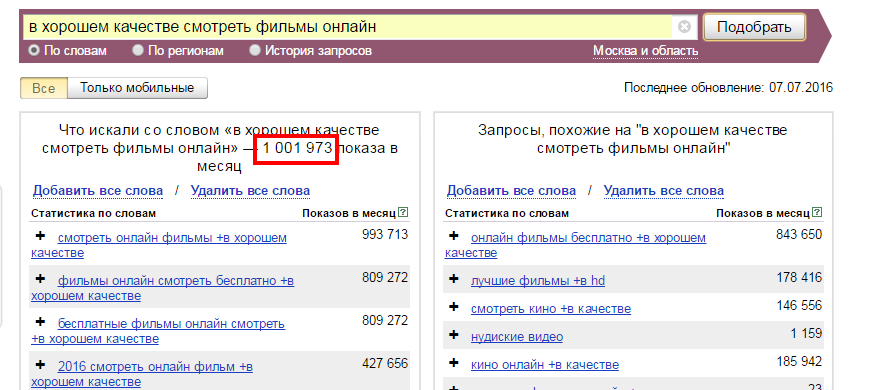
Task: Select the 'По регионам' radio button
Action: coord(138,50)
